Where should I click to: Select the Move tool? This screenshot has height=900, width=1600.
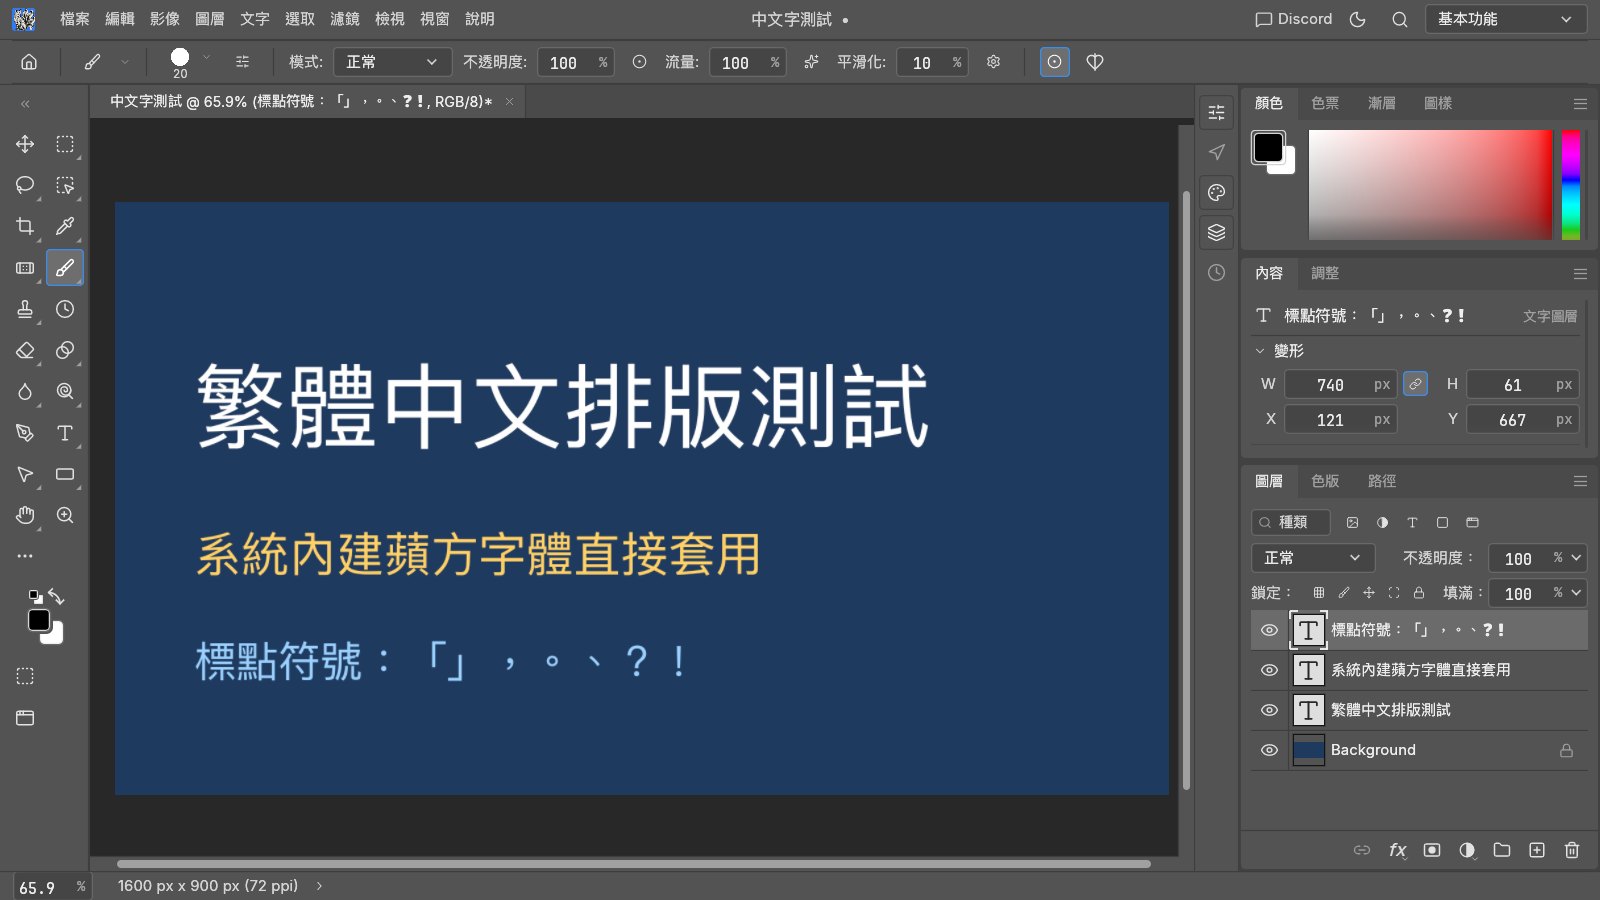click(x=25, y=144)
